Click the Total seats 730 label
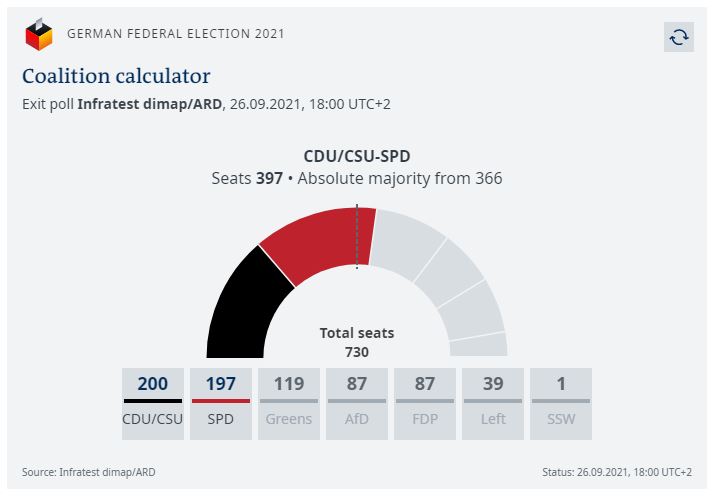The width and height of the screenshot is (713, 500). click(357, 342)
